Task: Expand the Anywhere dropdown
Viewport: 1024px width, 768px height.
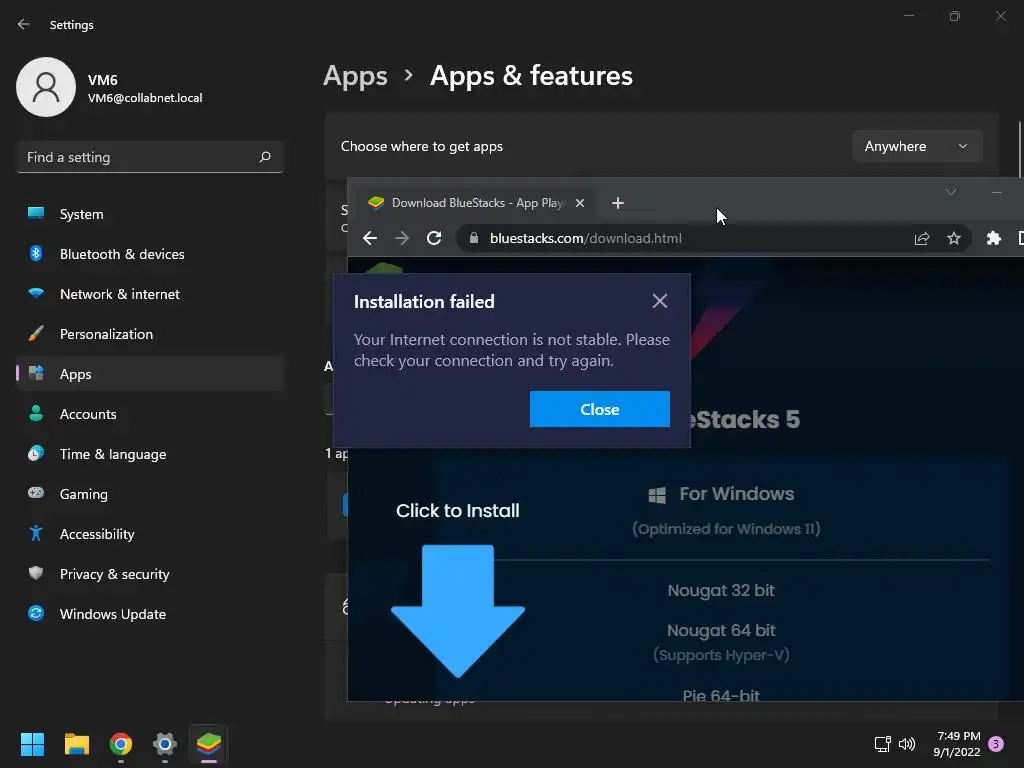Action: [917, 146]
